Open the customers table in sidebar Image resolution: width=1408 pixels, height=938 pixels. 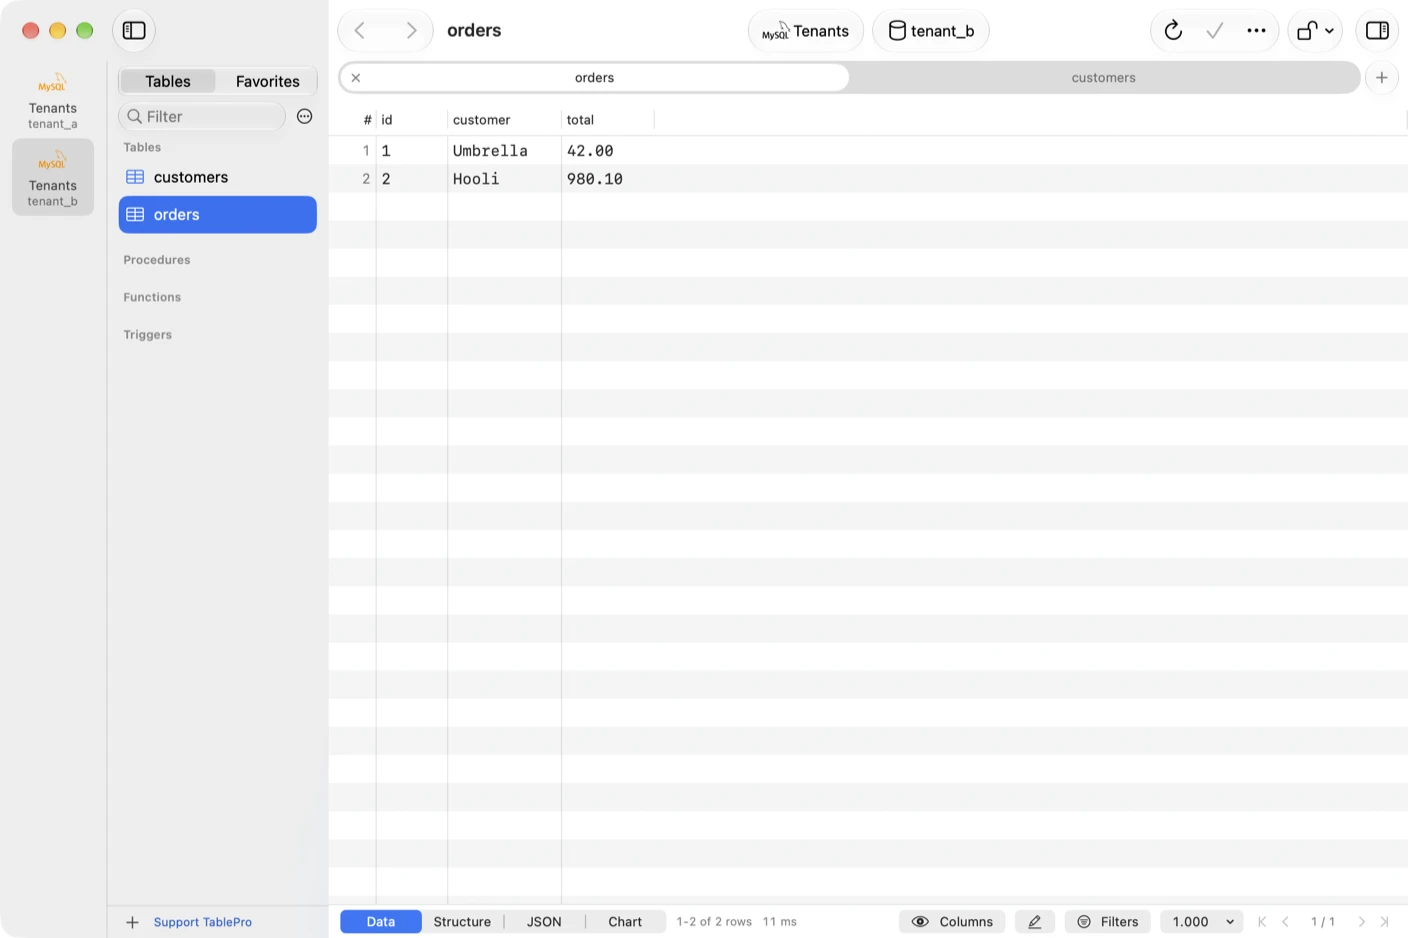click(x=218, y=177)
